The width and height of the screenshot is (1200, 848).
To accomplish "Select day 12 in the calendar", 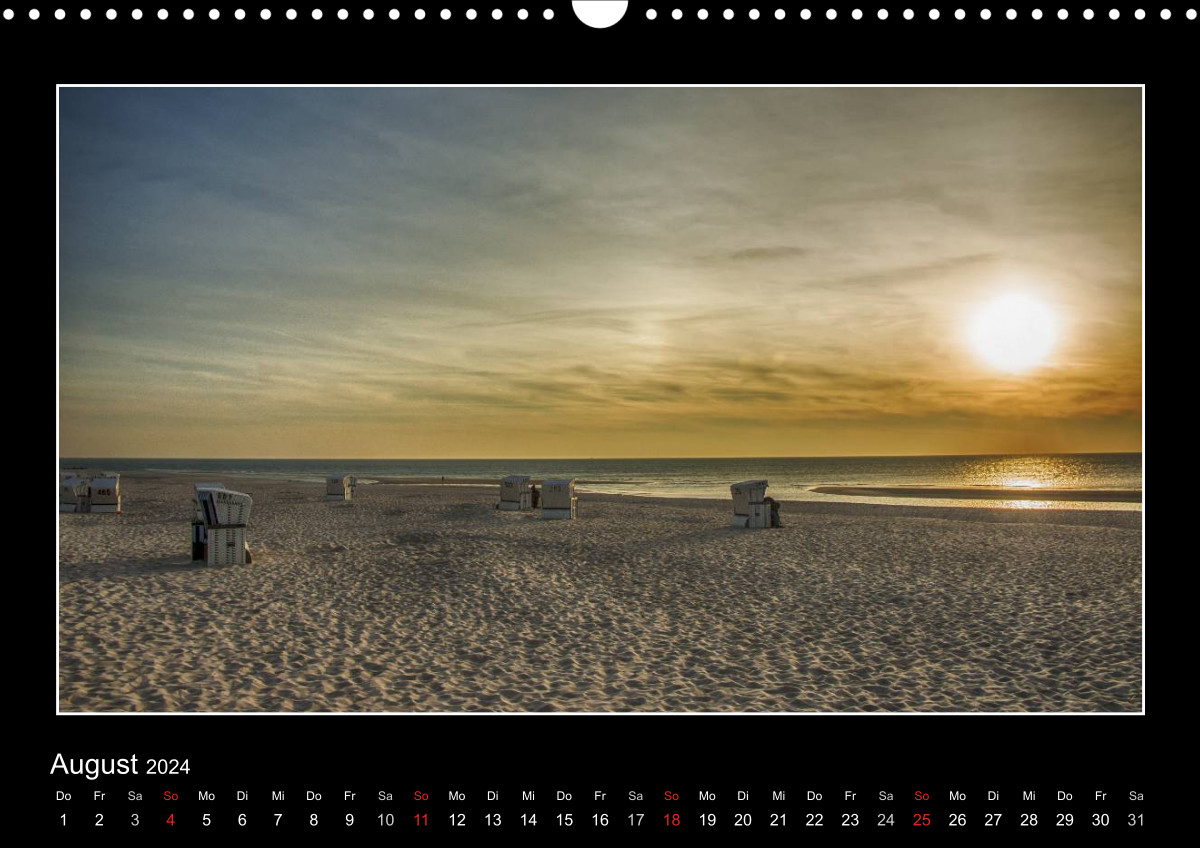I will [457, 820].
